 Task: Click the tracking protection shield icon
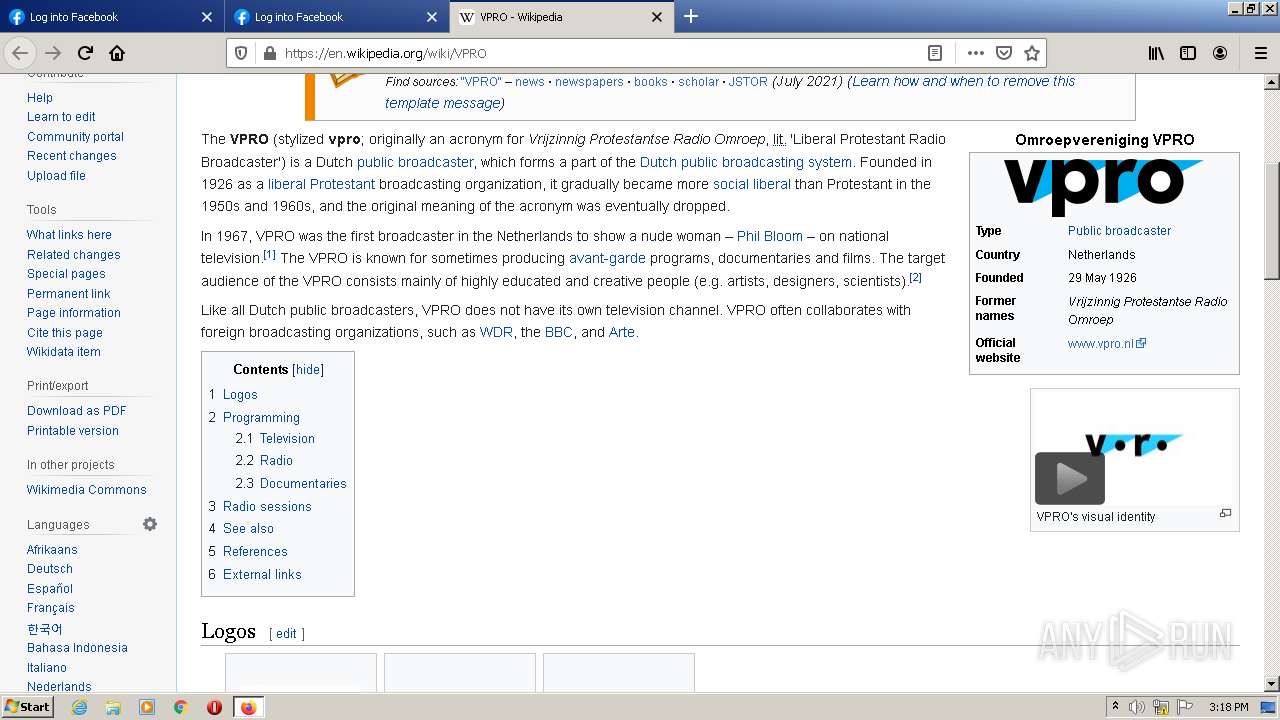point(241,53)
